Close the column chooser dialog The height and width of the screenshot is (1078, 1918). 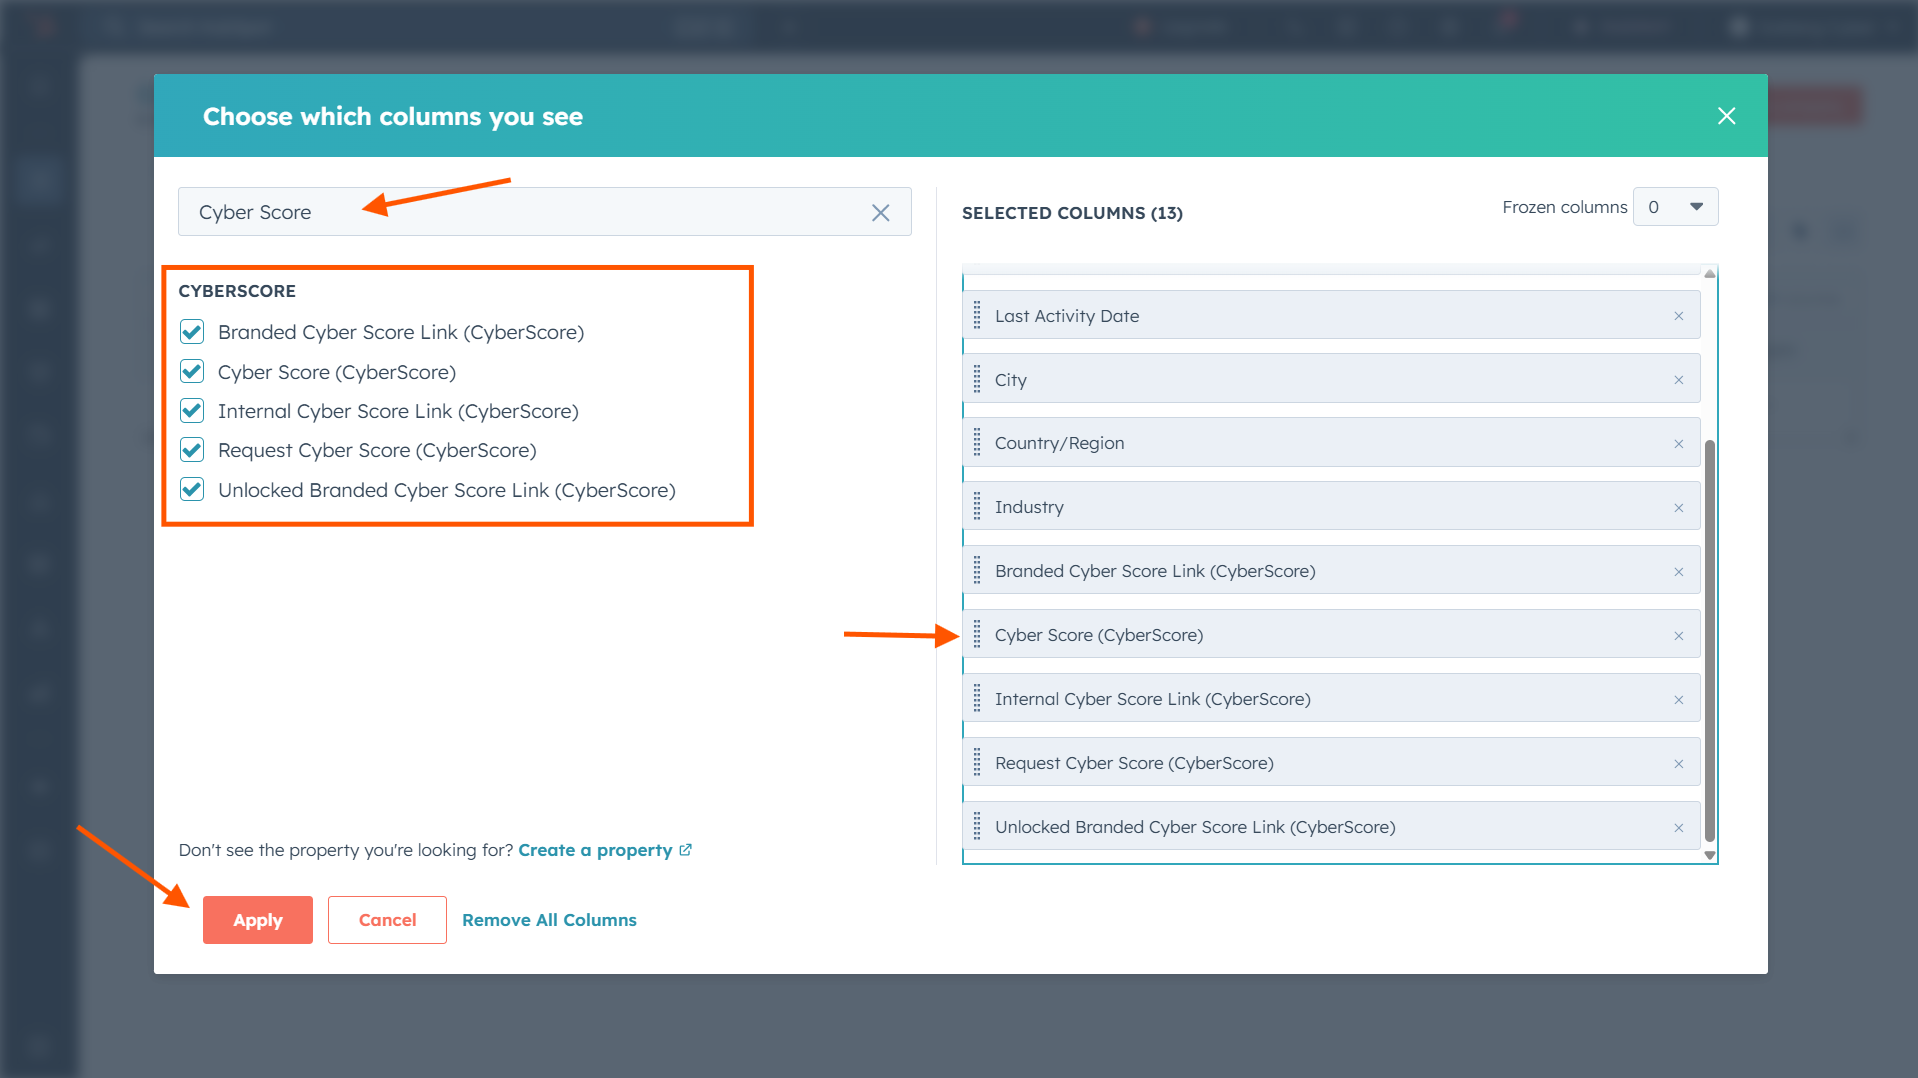[x=1726, y=116]
